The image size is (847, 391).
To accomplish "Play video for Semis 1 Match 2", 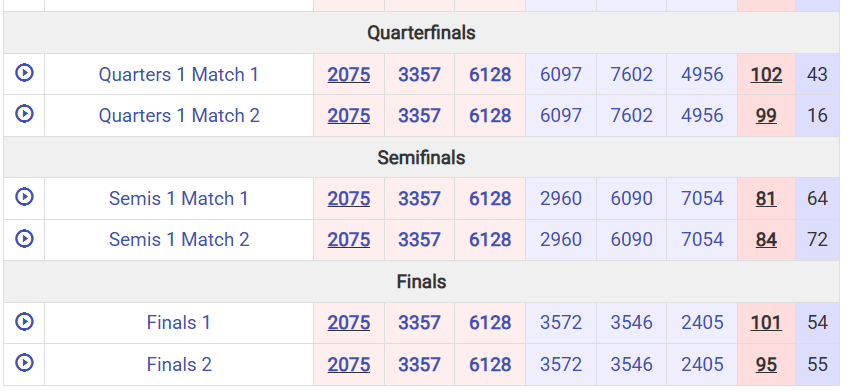I will pos(24,238).
